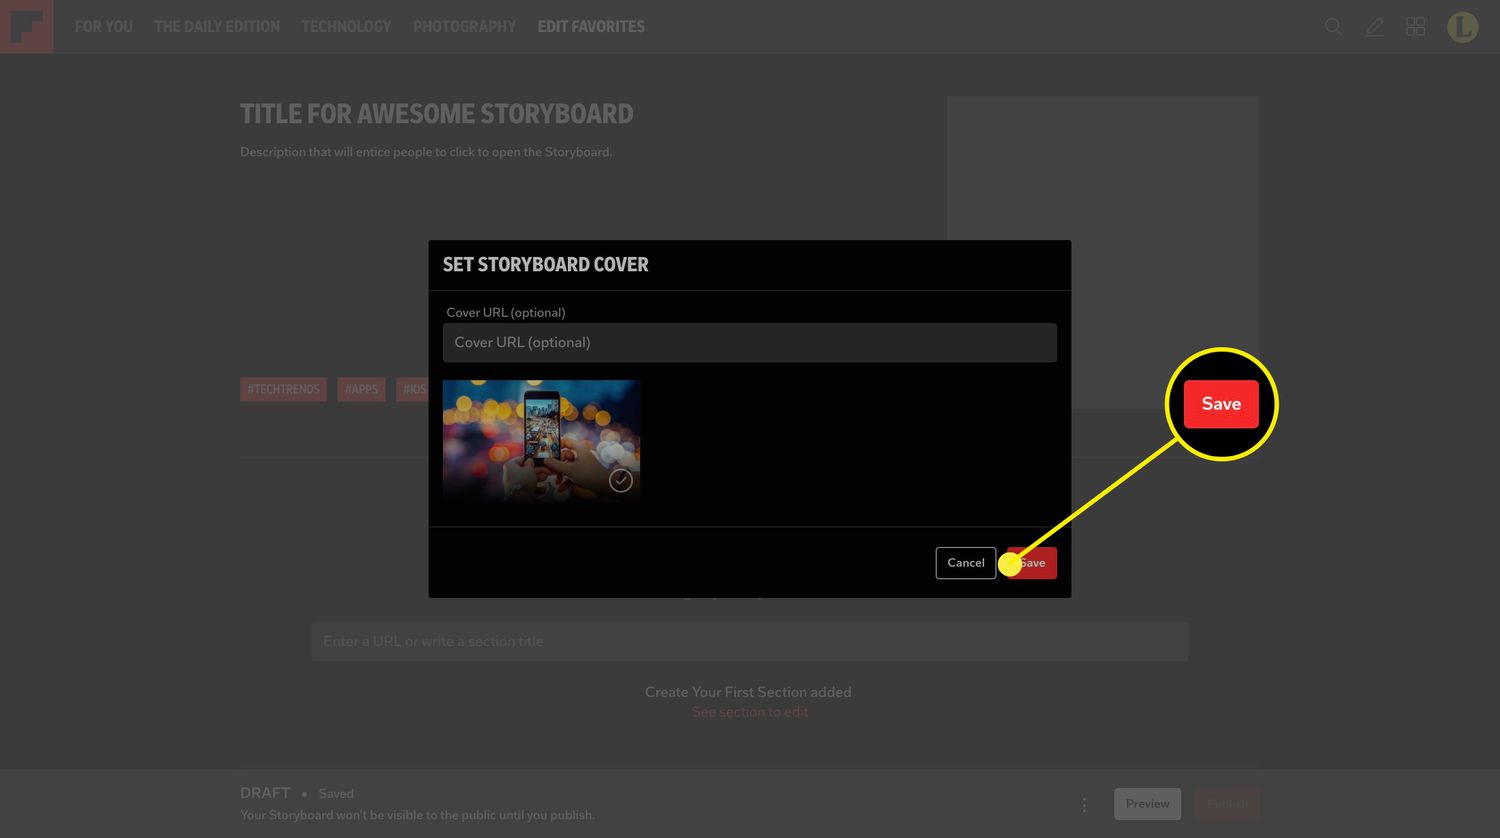Image resolution: width=1500 pixels, height=838 pixels.
Task: Open the three-dot more options menu
Action: (x=1084, y=804)
